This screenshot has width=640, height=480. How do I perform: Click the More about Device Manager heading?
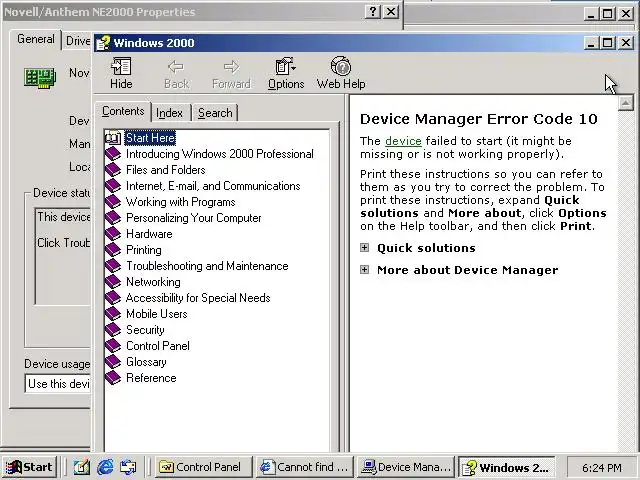pyautogui.click(x=467, y=270)
